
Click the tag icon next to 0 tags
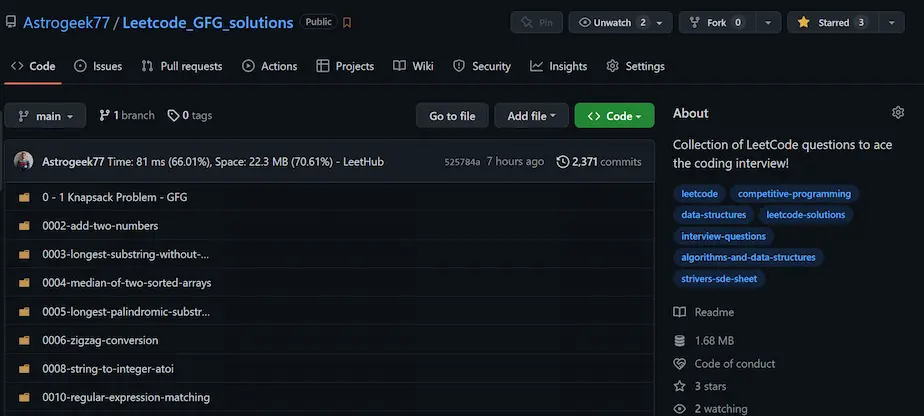click(173, 115)
